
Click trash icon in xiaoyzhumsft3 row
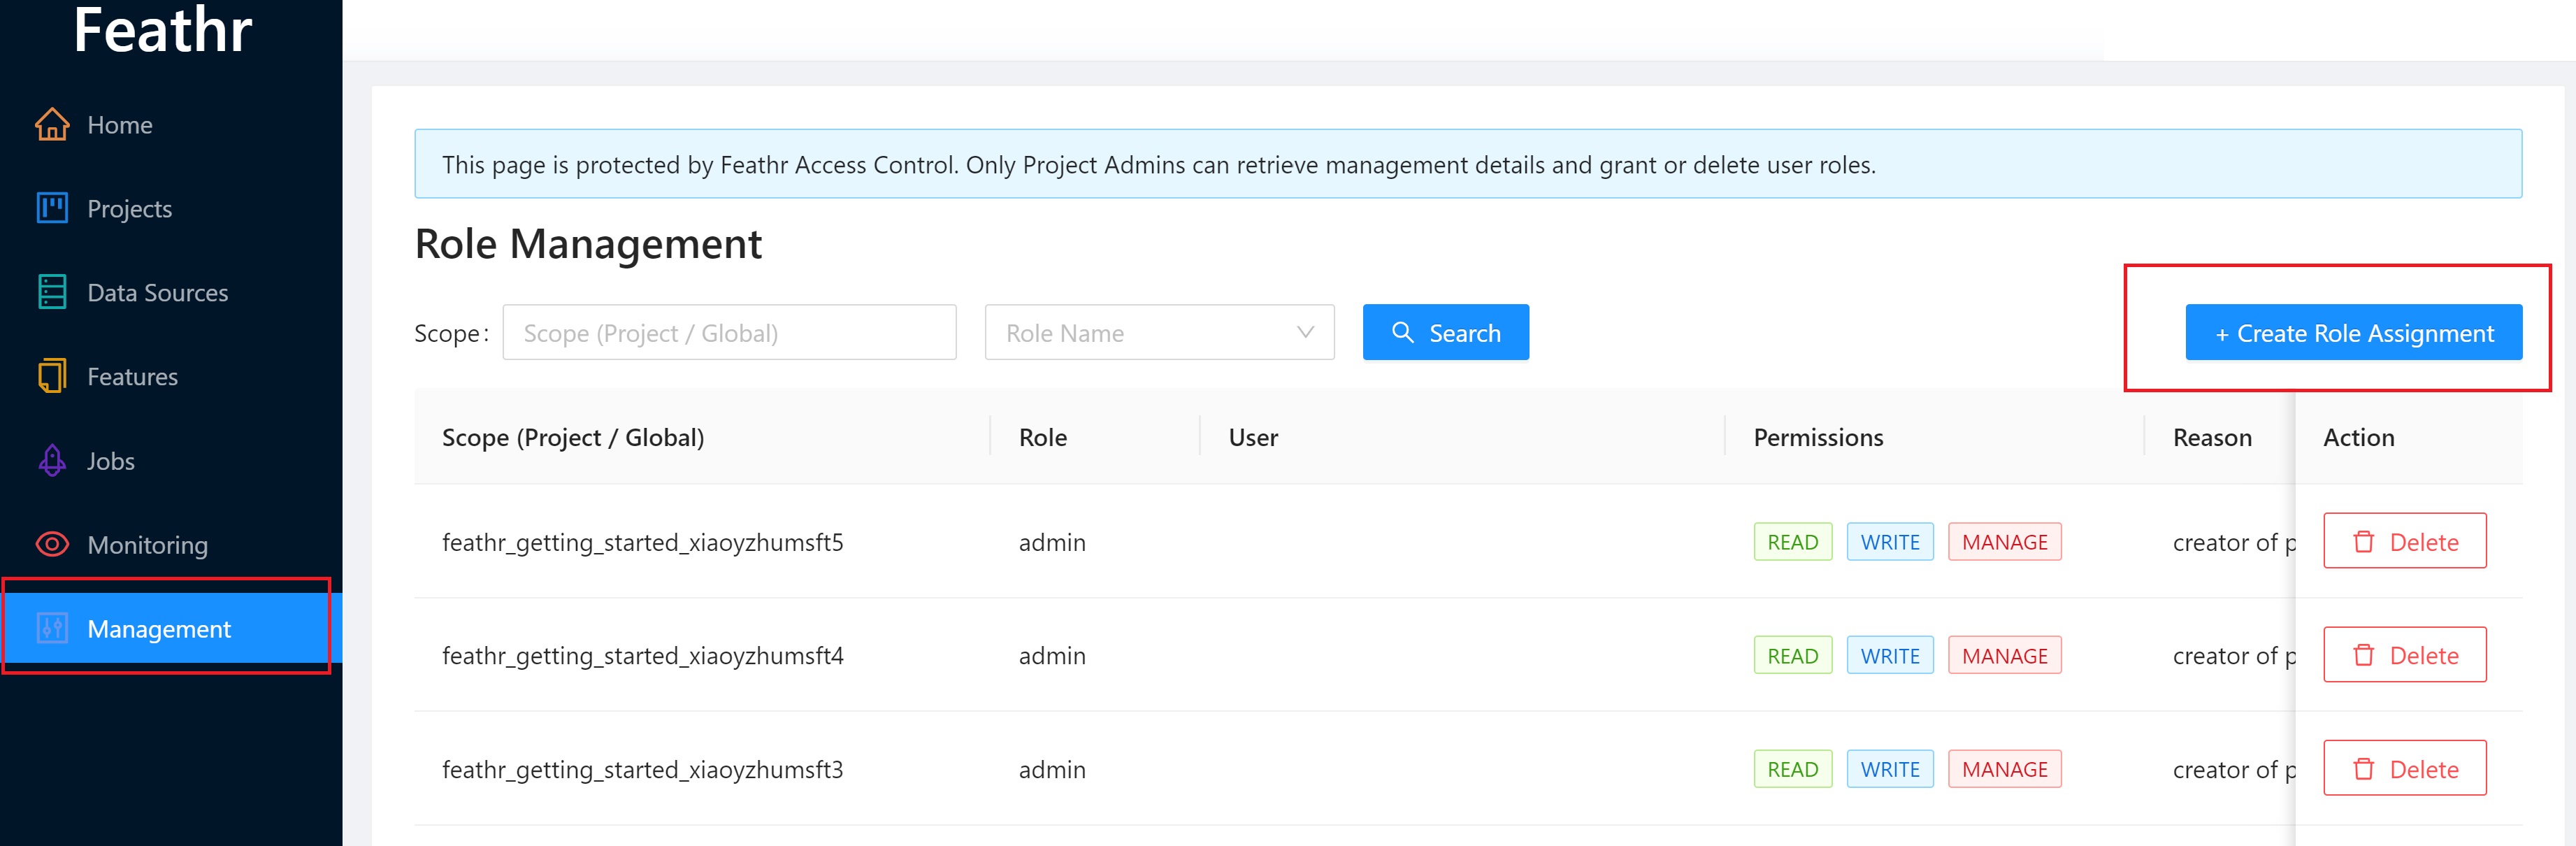[x=2363, y=768]
